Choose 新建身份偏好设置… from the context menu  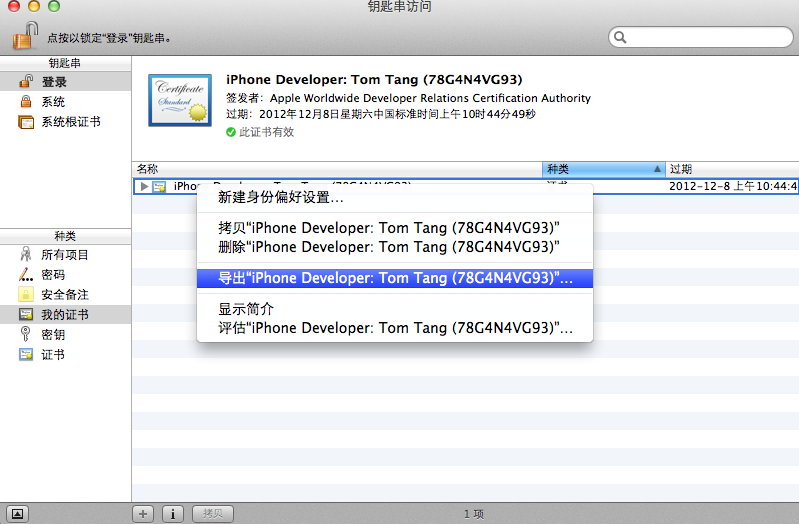coord(394,197)
